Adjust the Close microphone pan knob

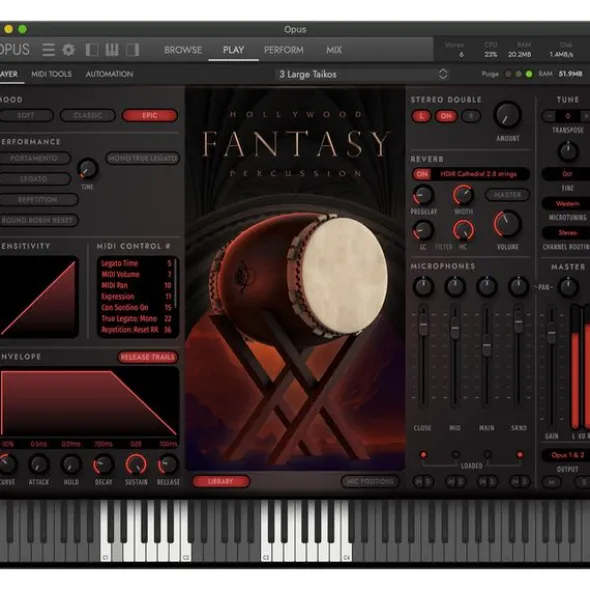pyautogui.click(x=423, y=286)
